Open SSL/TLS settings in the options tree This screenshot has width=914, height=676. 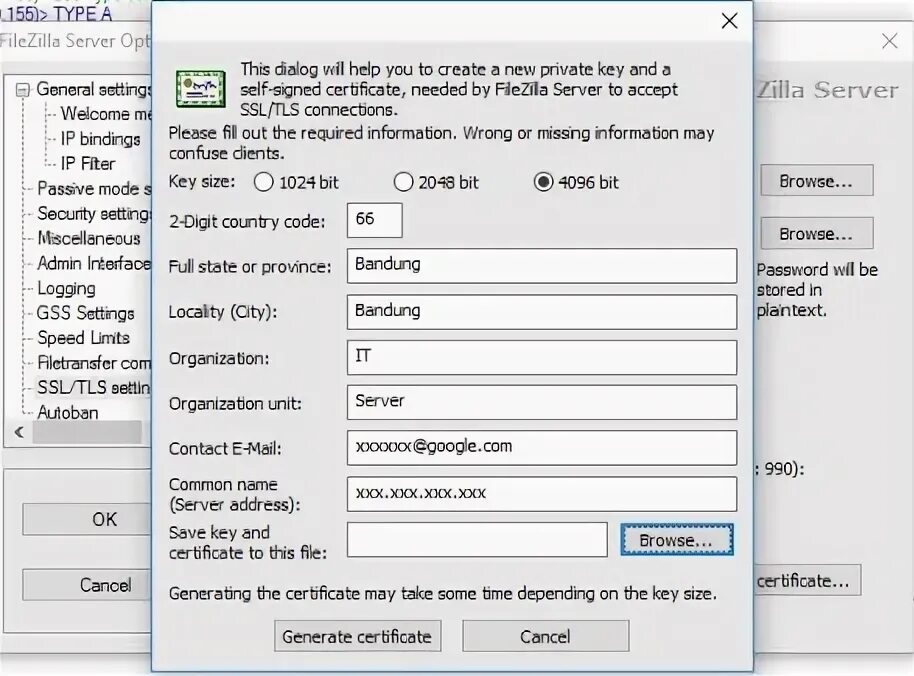pos(93,388)
